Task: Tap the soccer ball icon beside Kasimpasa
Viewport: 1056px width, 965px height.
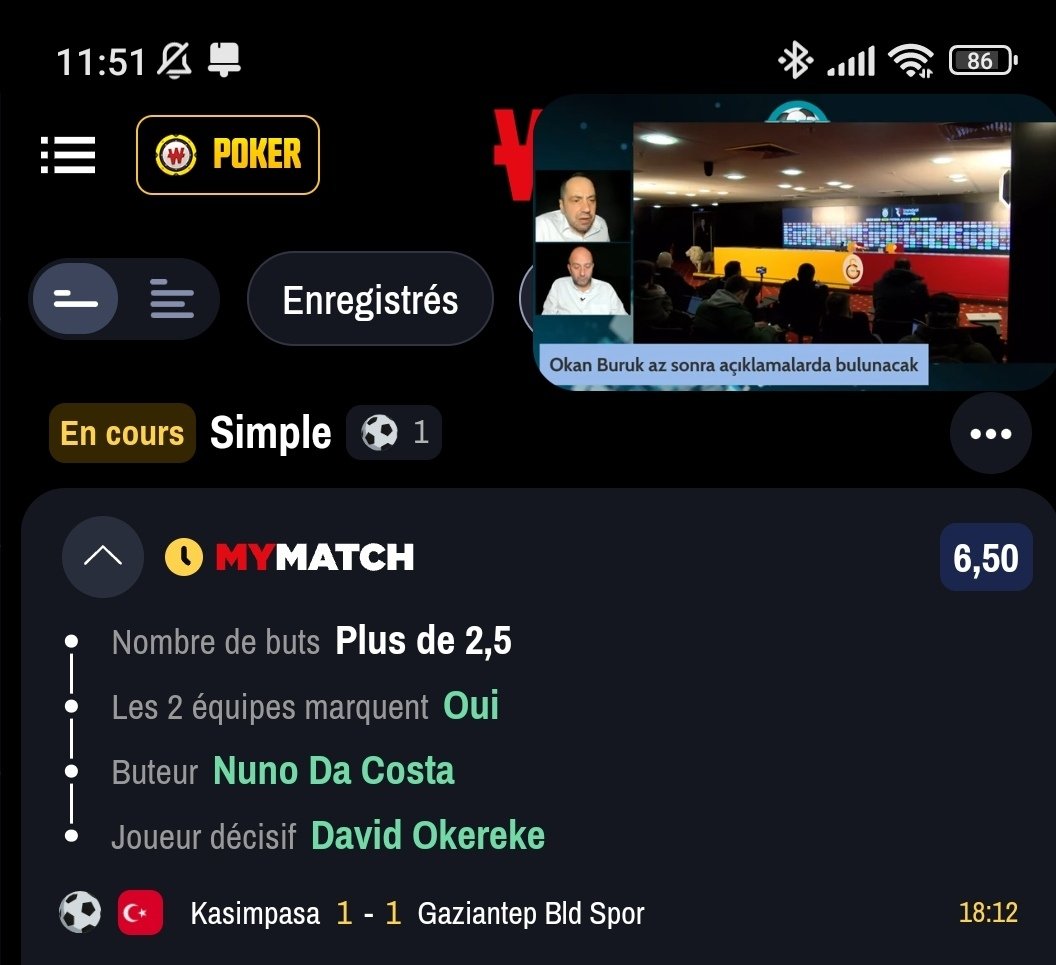Action: pos(80,912)
